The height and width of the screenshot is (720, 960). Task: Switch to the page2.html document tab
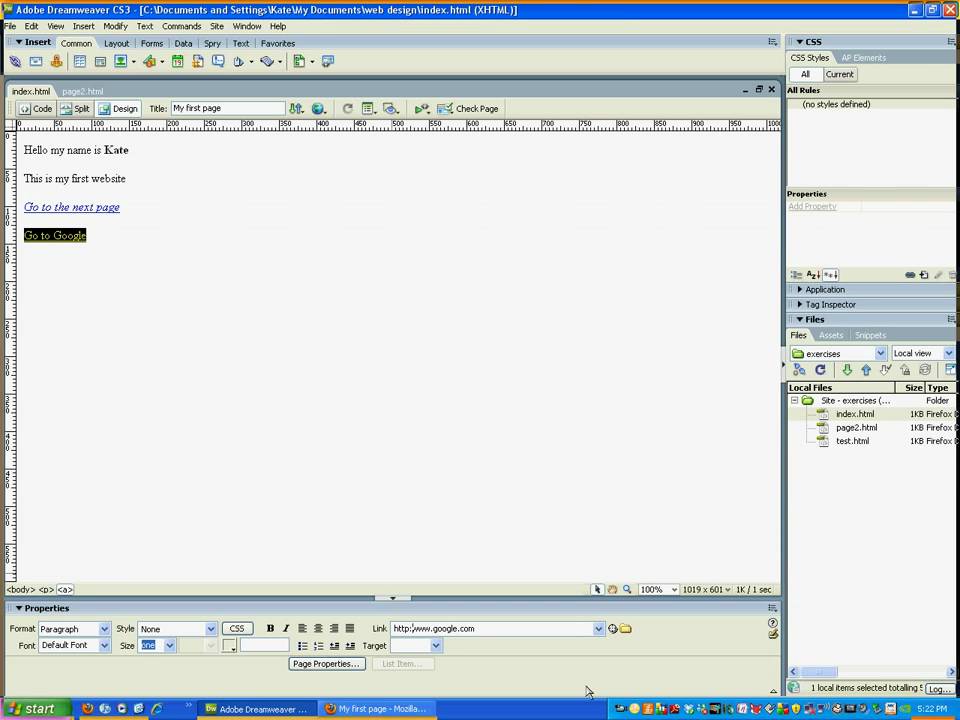82,91
